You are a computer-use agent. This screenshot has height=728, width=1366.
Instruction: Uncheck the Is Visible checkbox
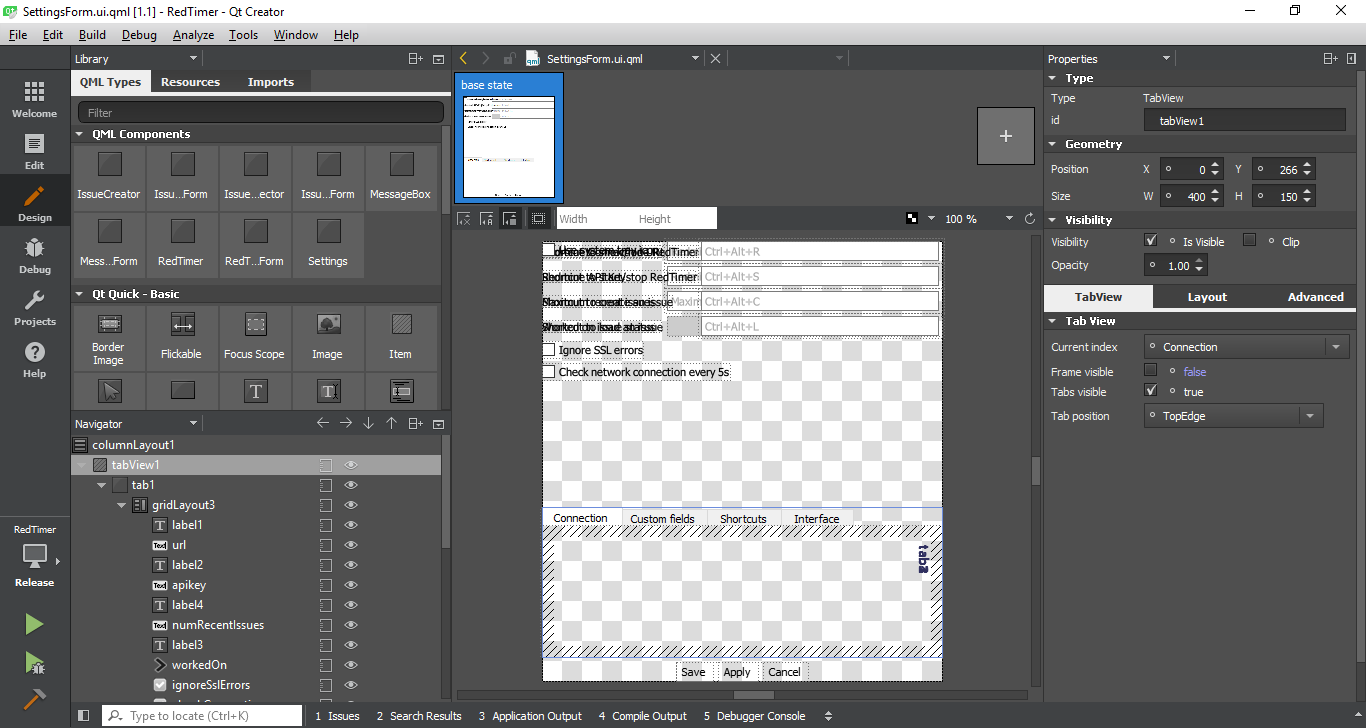1151,241
